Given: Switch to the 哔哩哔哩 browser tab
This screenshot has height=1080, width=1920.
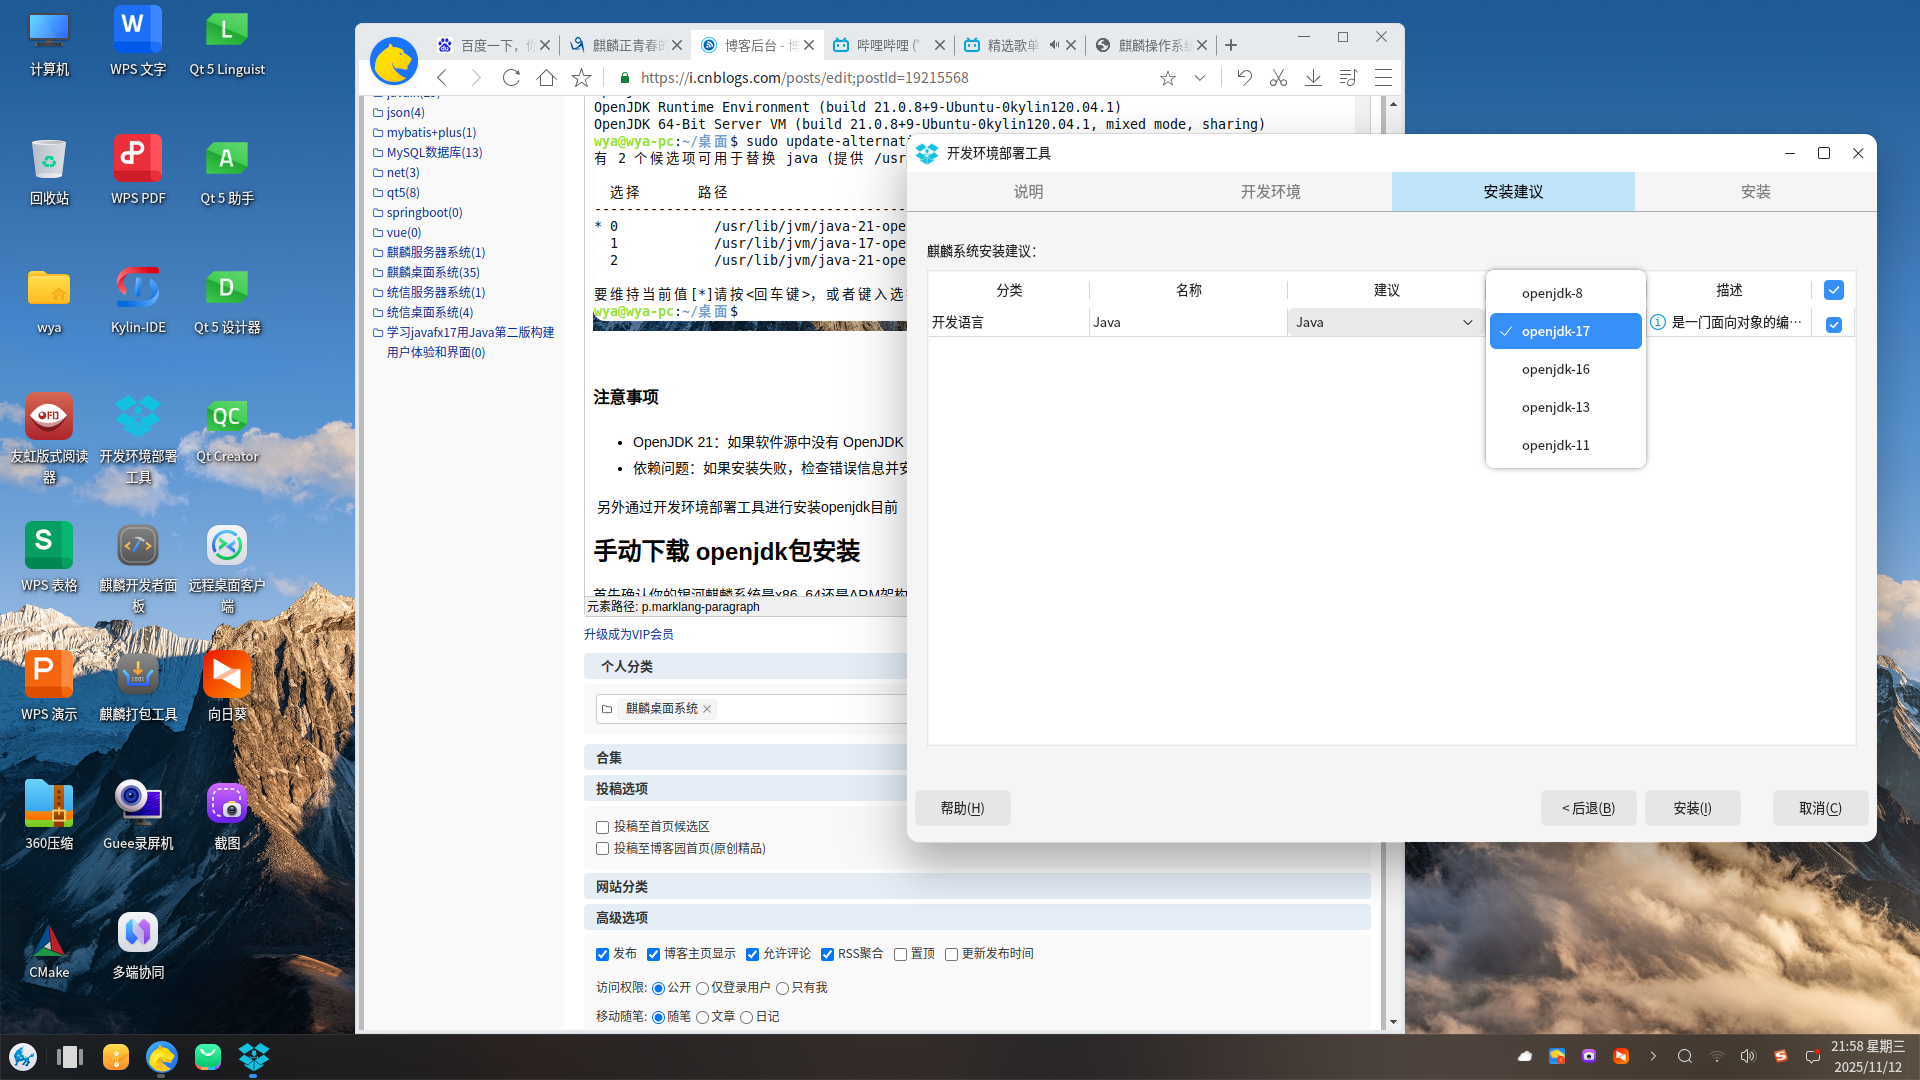Looking at the screenshot, I should click(x=884, y=45).
